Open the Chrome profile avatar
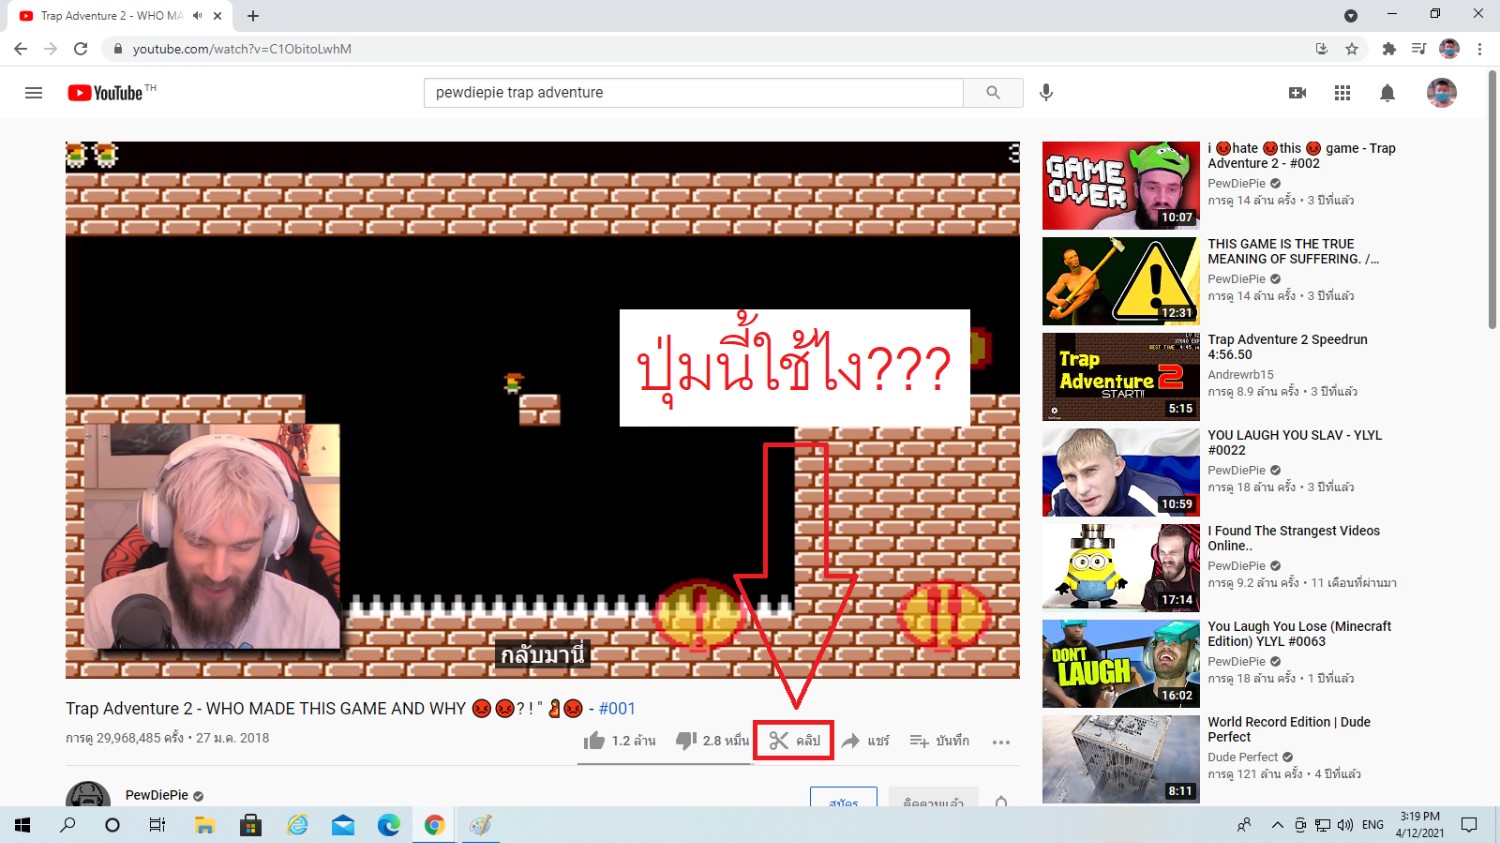1500x843 pixels. click(x=1449, y=49)
